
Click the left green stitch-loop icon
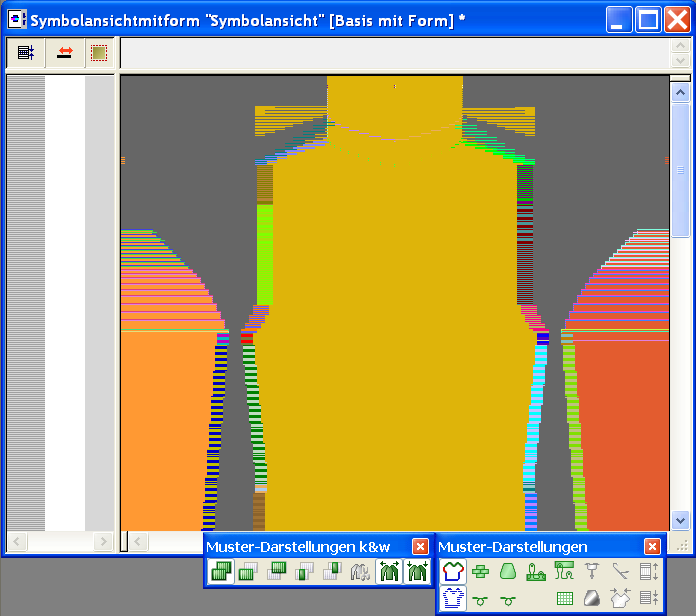480,600
